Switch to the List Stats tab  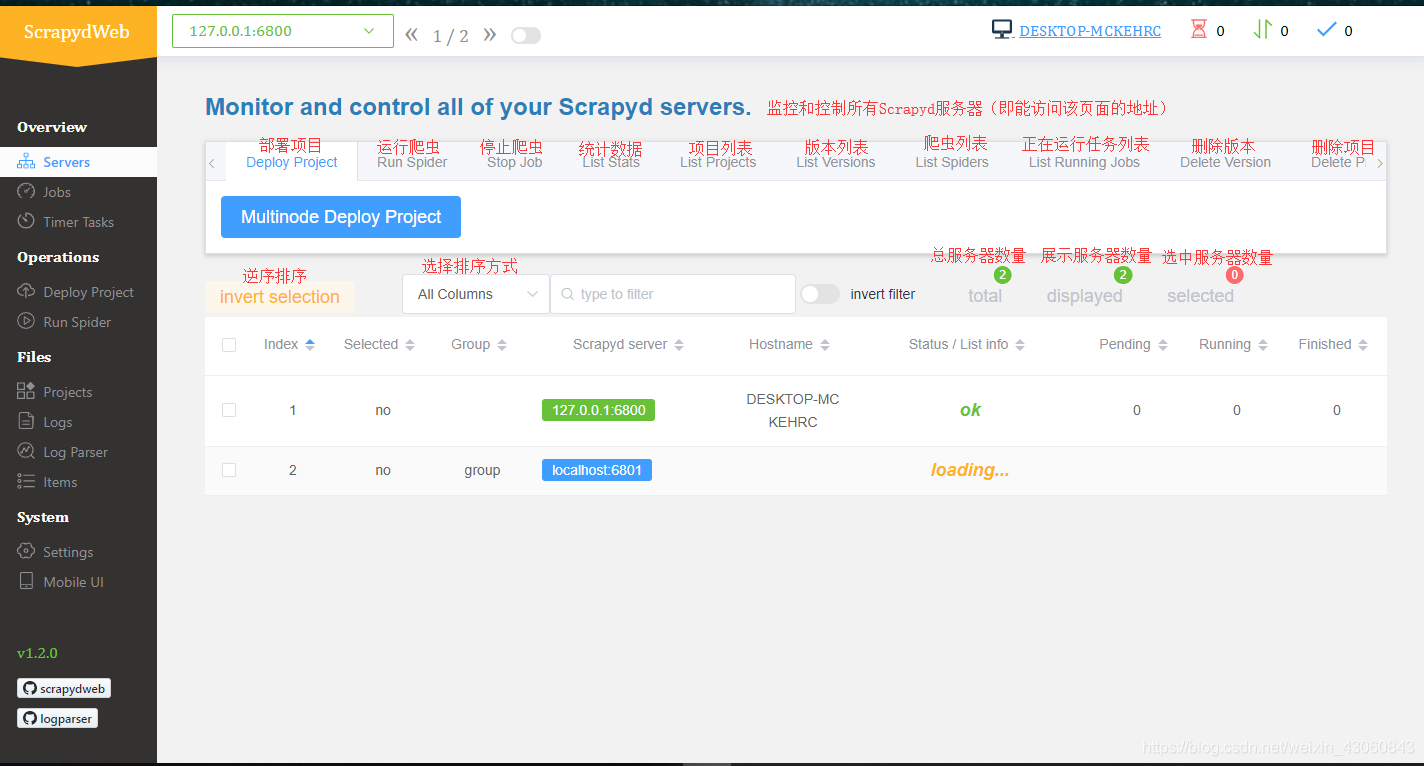(611, 162)
